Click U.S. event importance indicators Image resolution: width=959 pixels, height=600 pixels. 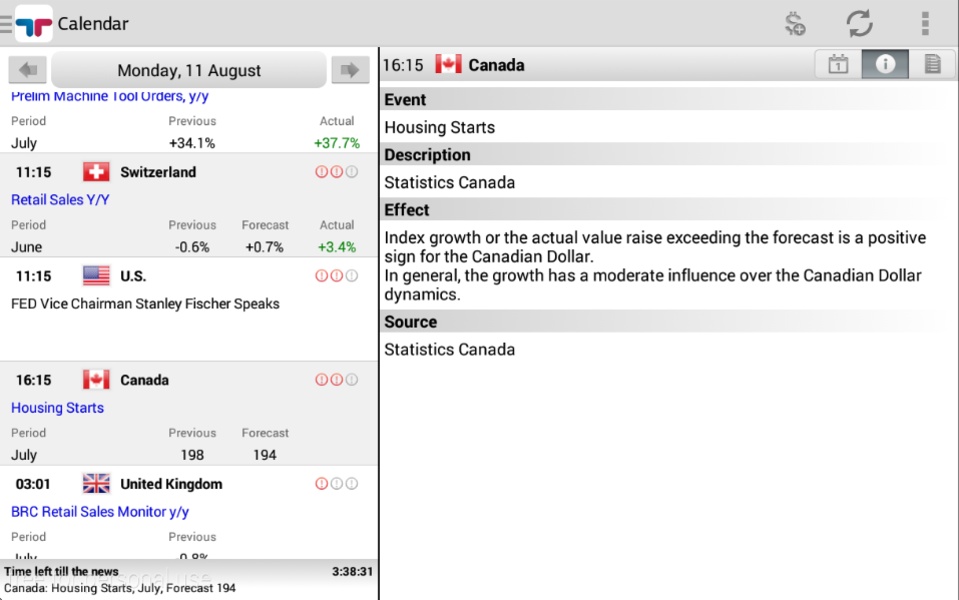pos(336,276)
